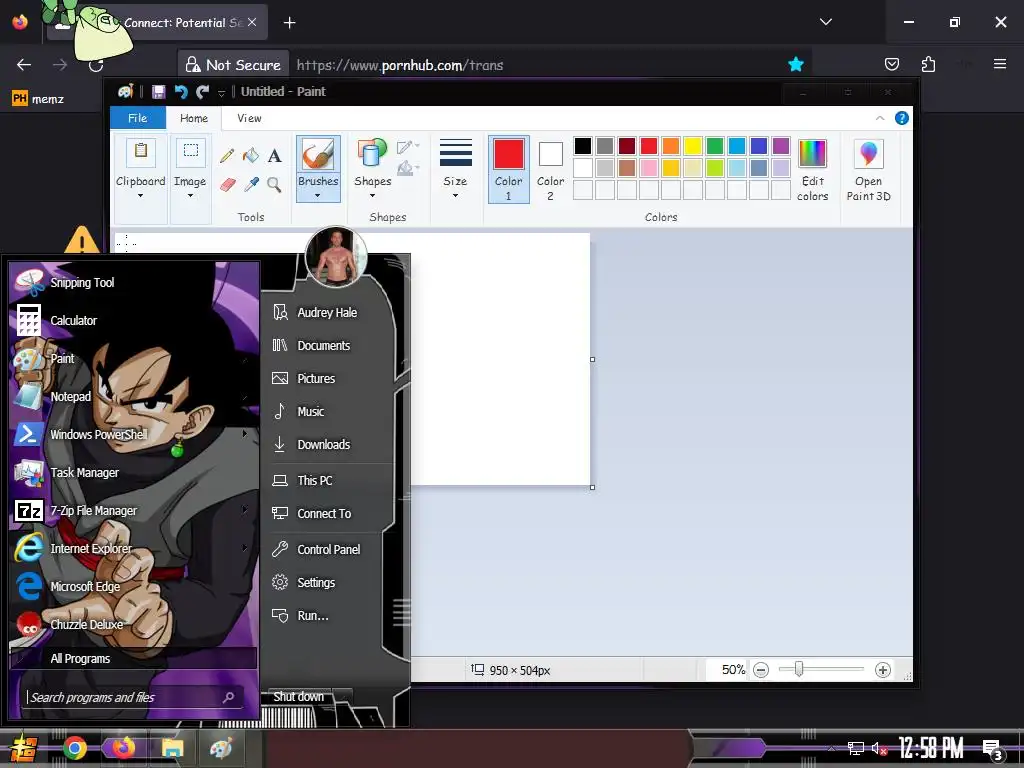Expand the Image dropdown
The image size is (1024, 768).
[x=190, y=195]
